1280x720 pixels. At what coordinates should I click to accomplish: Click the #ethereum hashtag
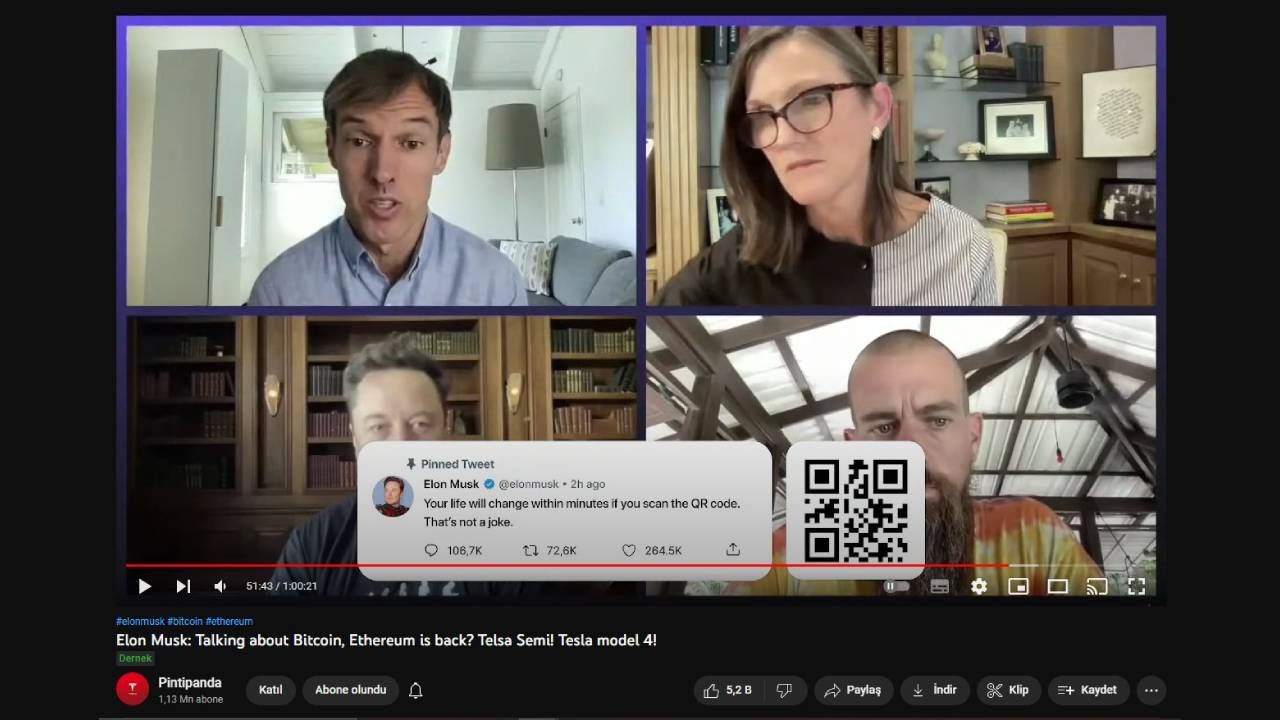(229, 621)
